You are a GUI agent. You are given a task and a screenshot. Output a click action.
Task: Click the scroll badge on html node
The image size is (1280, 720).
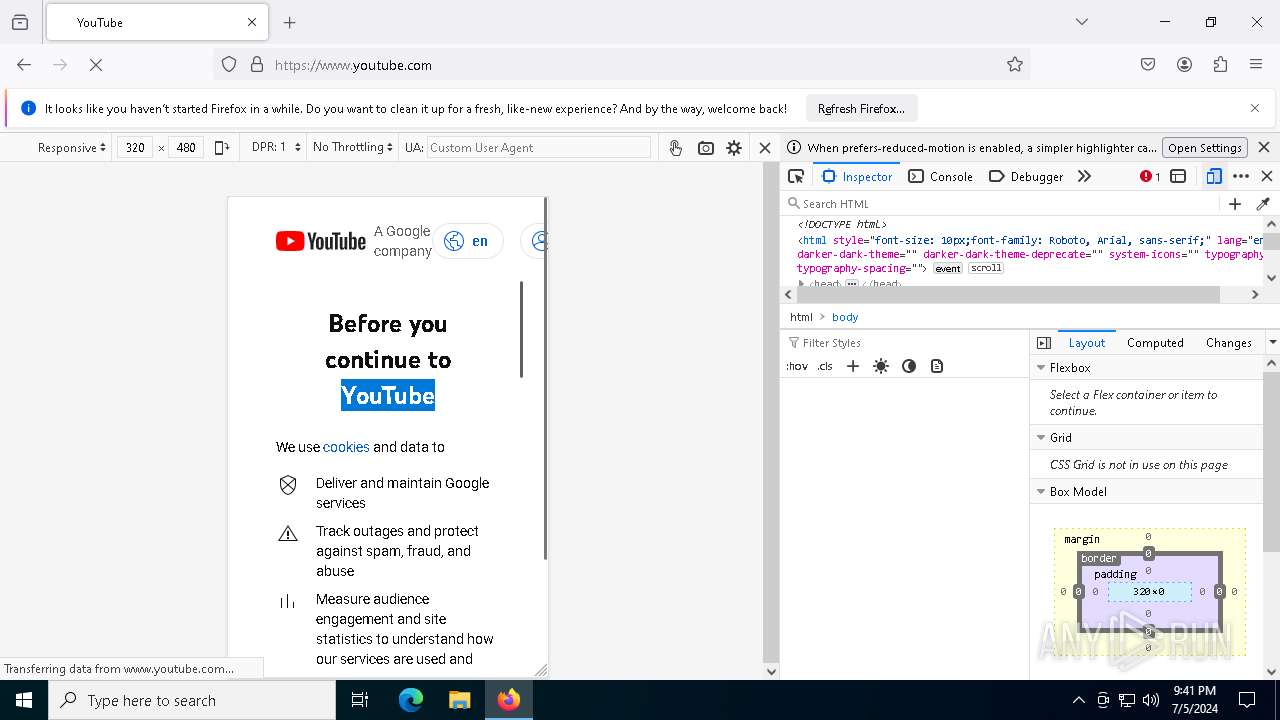click(x=986, y=268)
